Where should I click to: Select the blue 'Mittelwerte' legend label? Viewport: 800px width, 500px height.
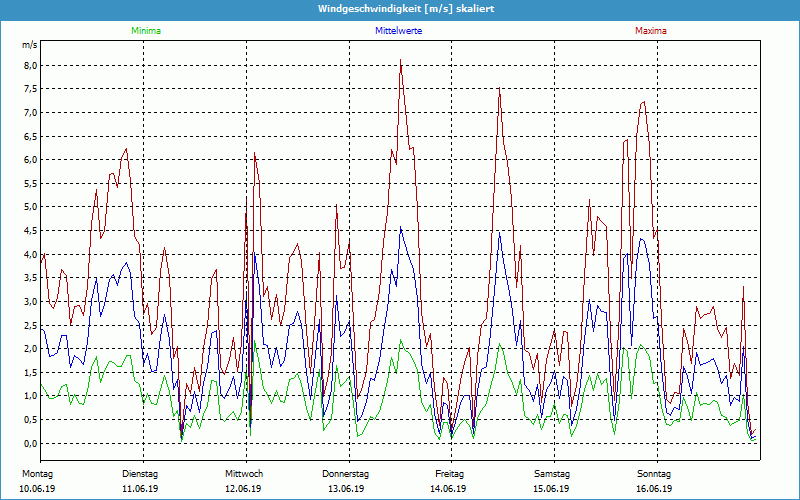click(x=398, y=31)
